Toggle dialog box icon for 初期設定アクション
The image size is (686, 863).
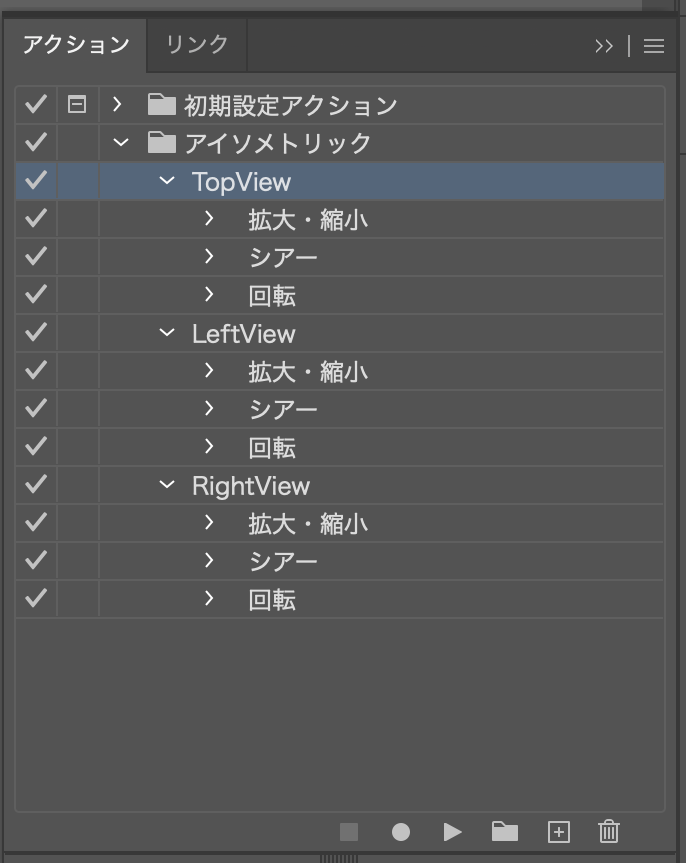click(77, 104)
